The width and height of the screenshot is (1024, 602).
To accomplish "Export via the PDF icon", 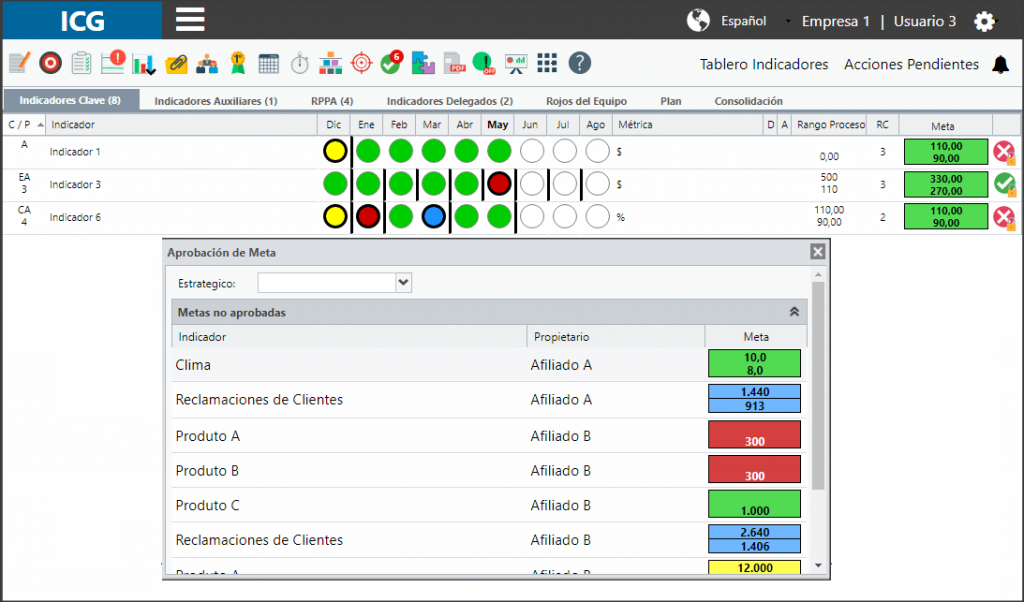I will [455, 63].
